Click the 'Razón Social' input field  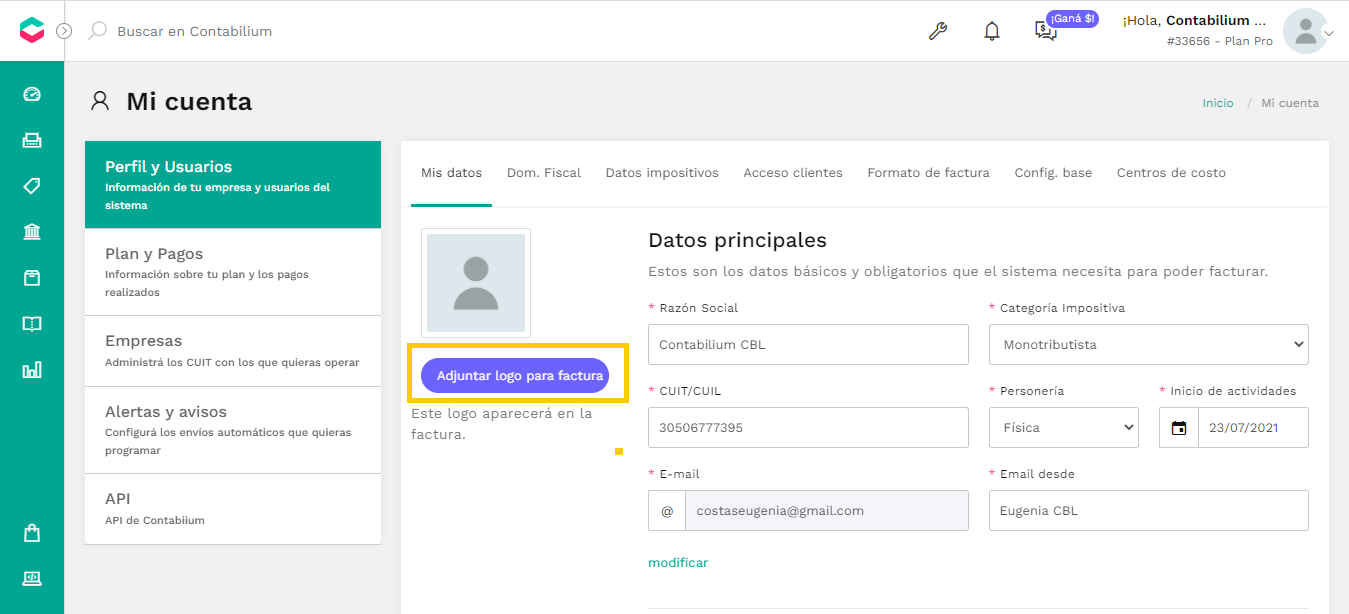click(808, 344)
